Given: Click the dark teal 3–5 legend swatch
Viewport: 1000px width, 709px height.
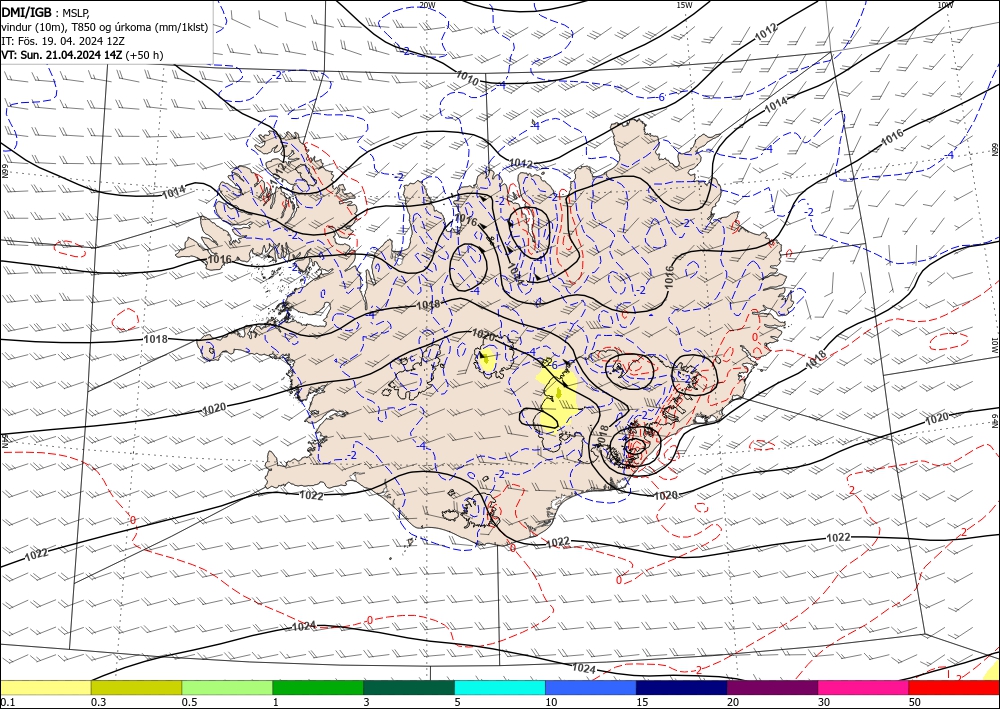Looking at the screenshot, I should 409,687.
